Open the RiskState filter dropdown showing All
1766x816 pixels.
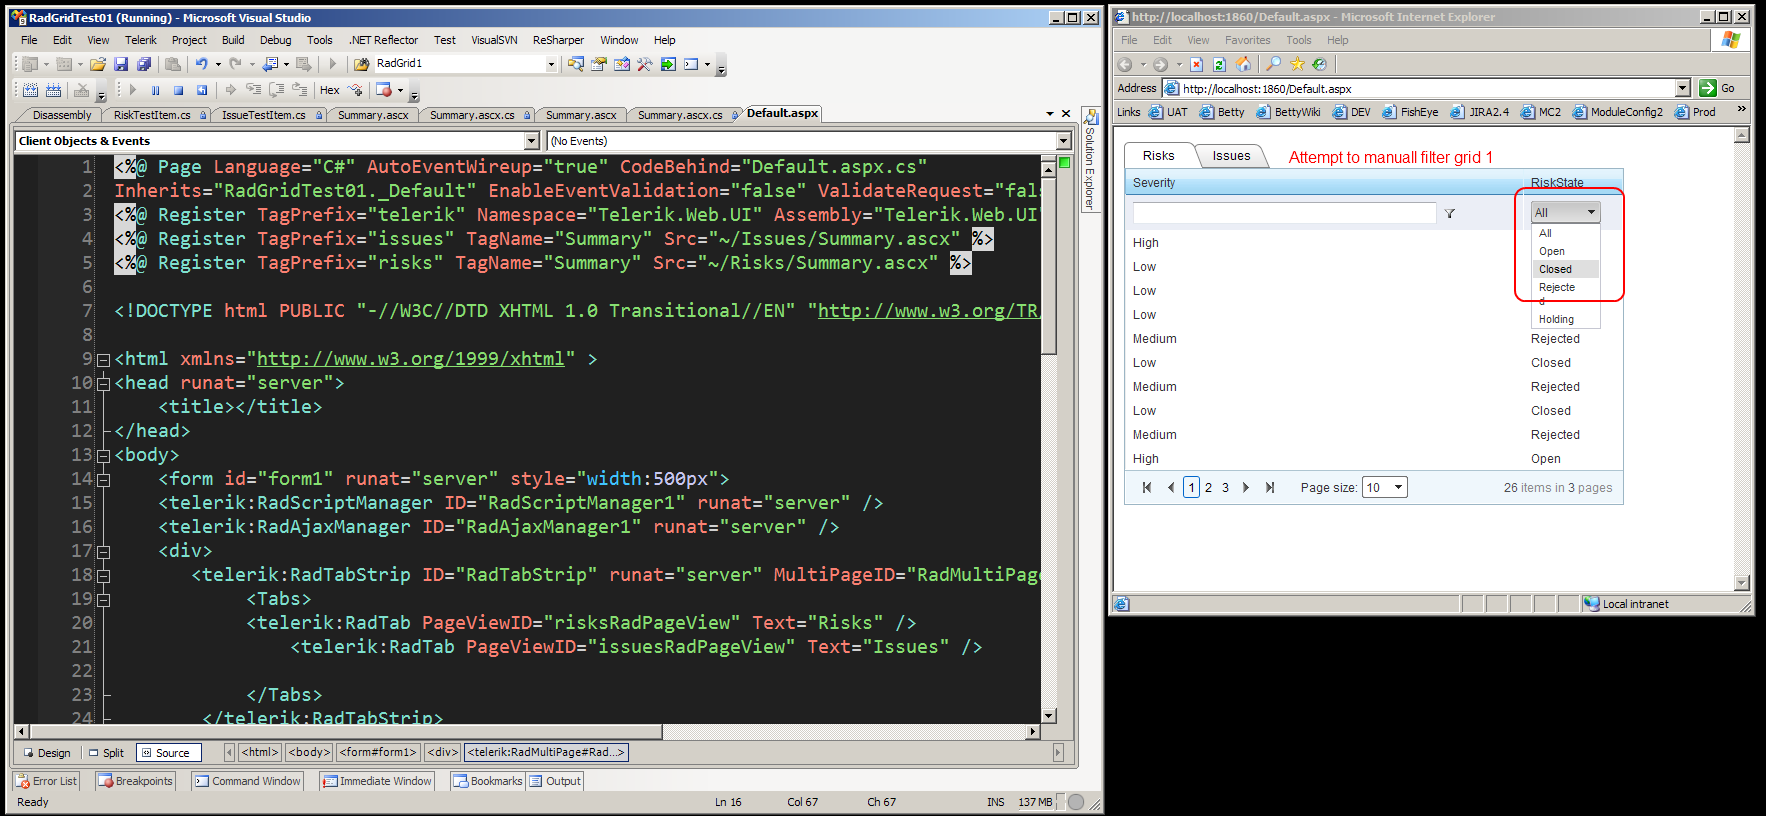pos(1565,212)
